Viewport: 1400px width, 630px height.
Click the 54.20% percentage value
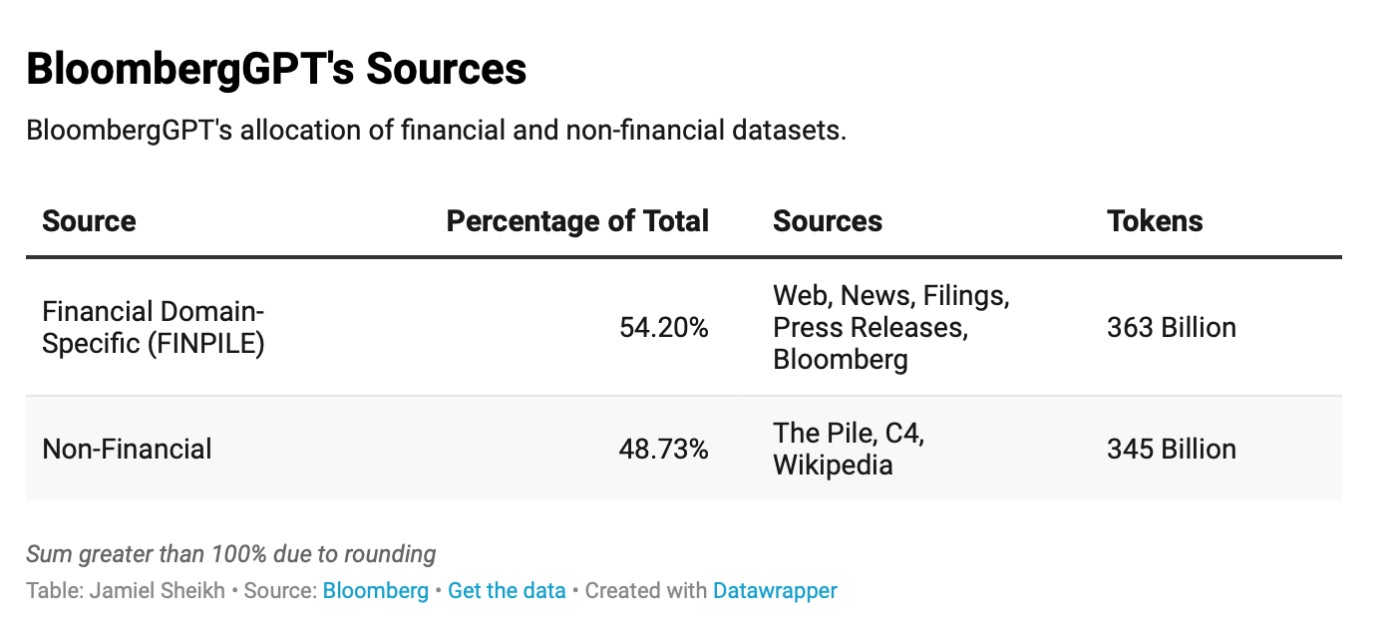click(x=663, y=327)
